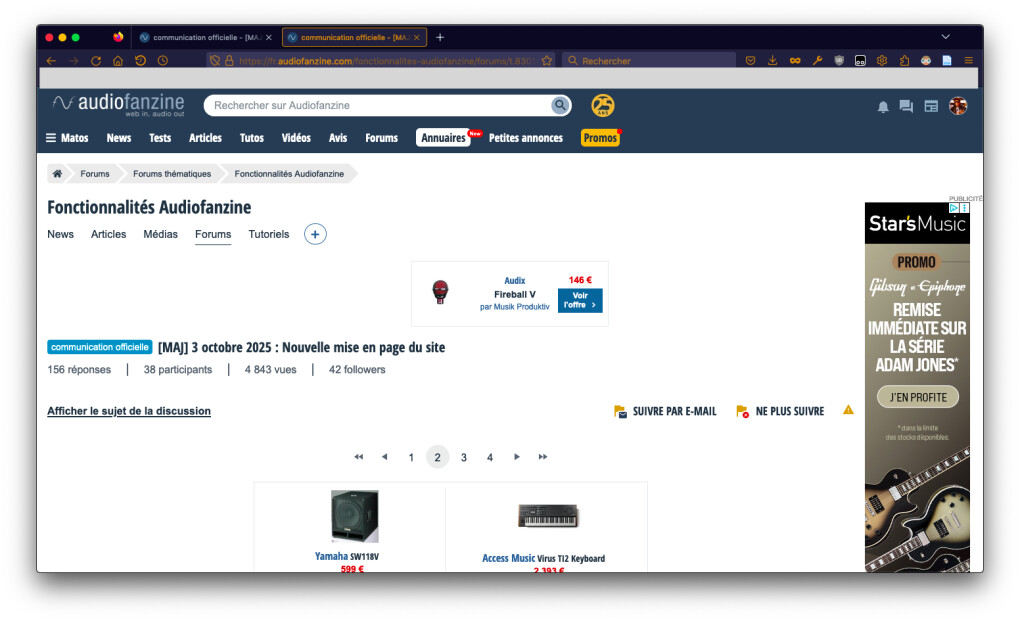Open the News menu in navigation bar
This screenshot has width=1020, height=621.
pyautogui.click(x=119, y=138)
